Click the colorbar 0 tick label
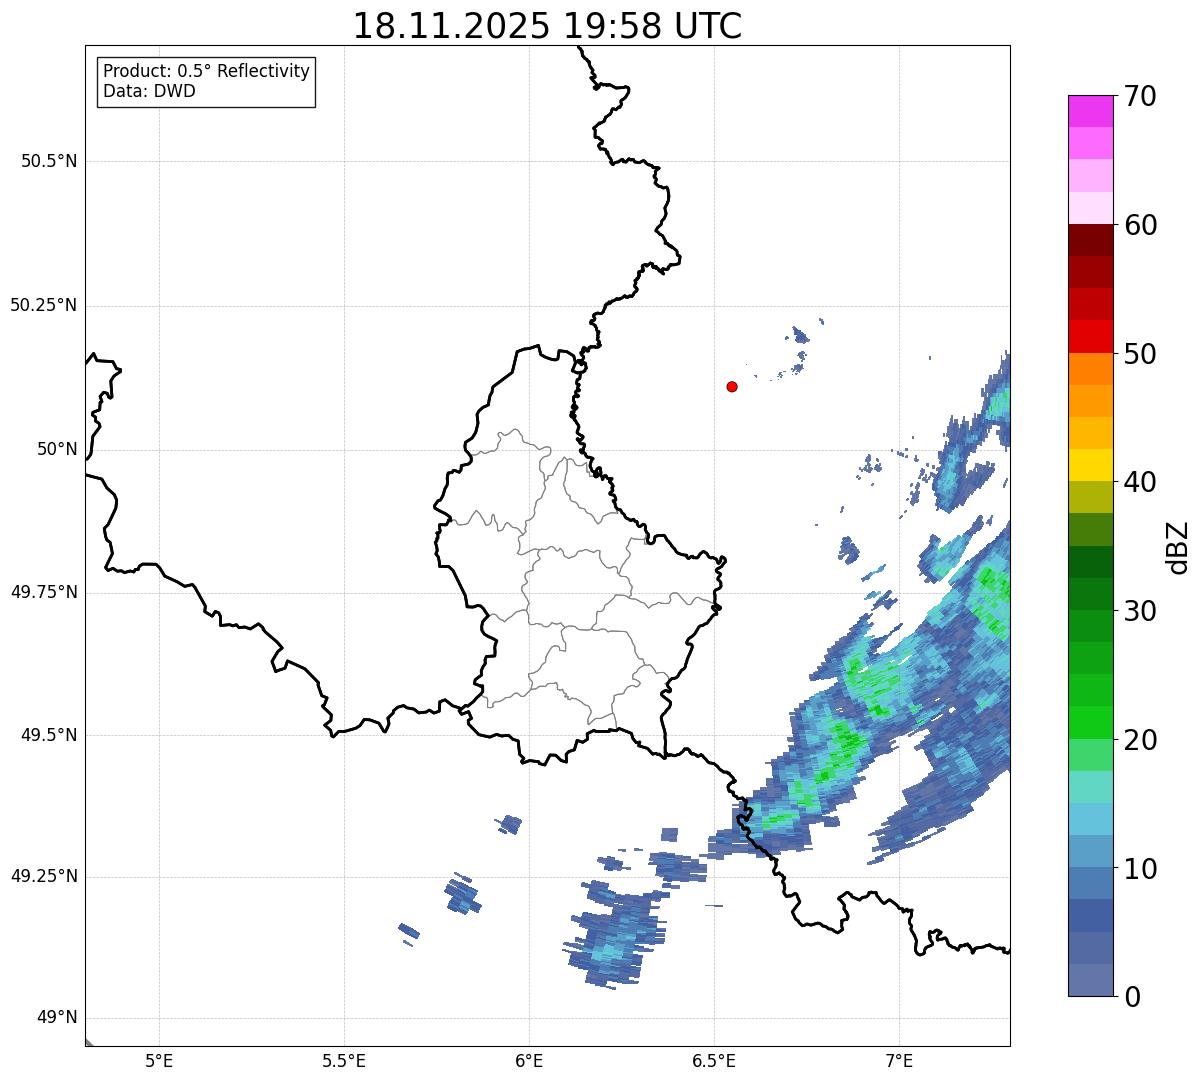Viewport: 1202px width, 1081px height. click(x=1132, y=997)
